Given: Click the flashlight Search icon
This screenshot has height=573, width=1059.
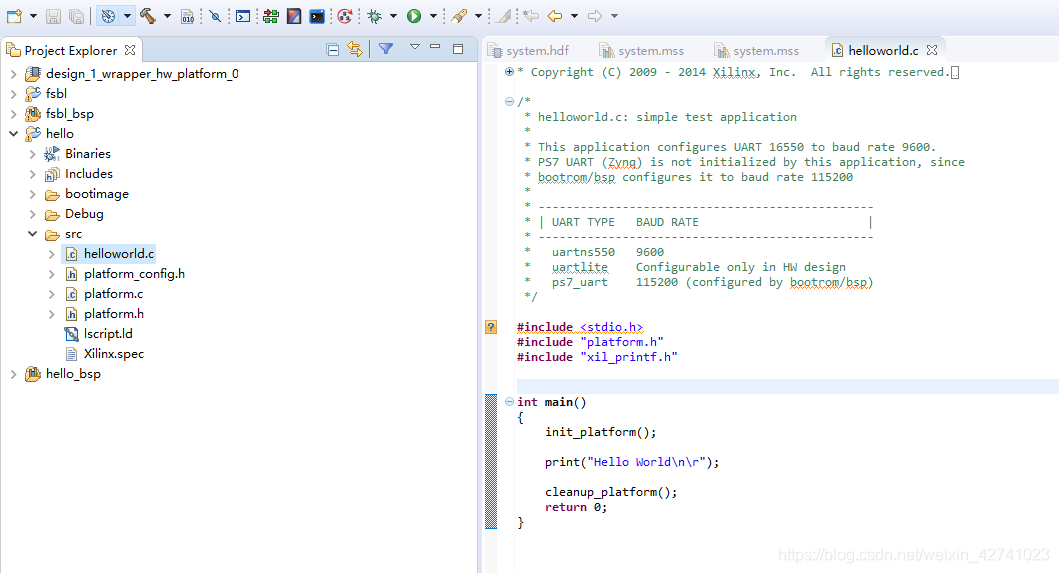Looking at the screenshot, I should pos(459,16).
